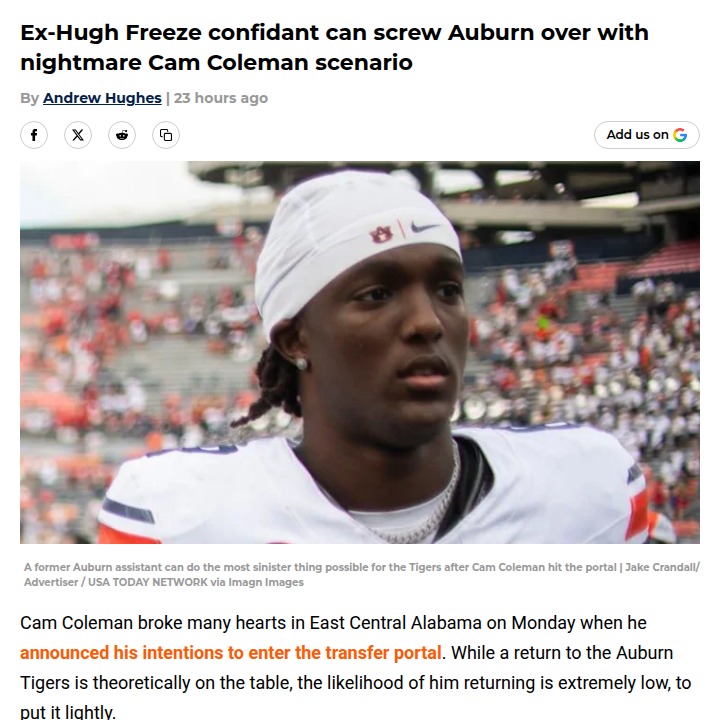Share the article on X
This screenshot has width=720, height=720.
click(x=78, y=135)
